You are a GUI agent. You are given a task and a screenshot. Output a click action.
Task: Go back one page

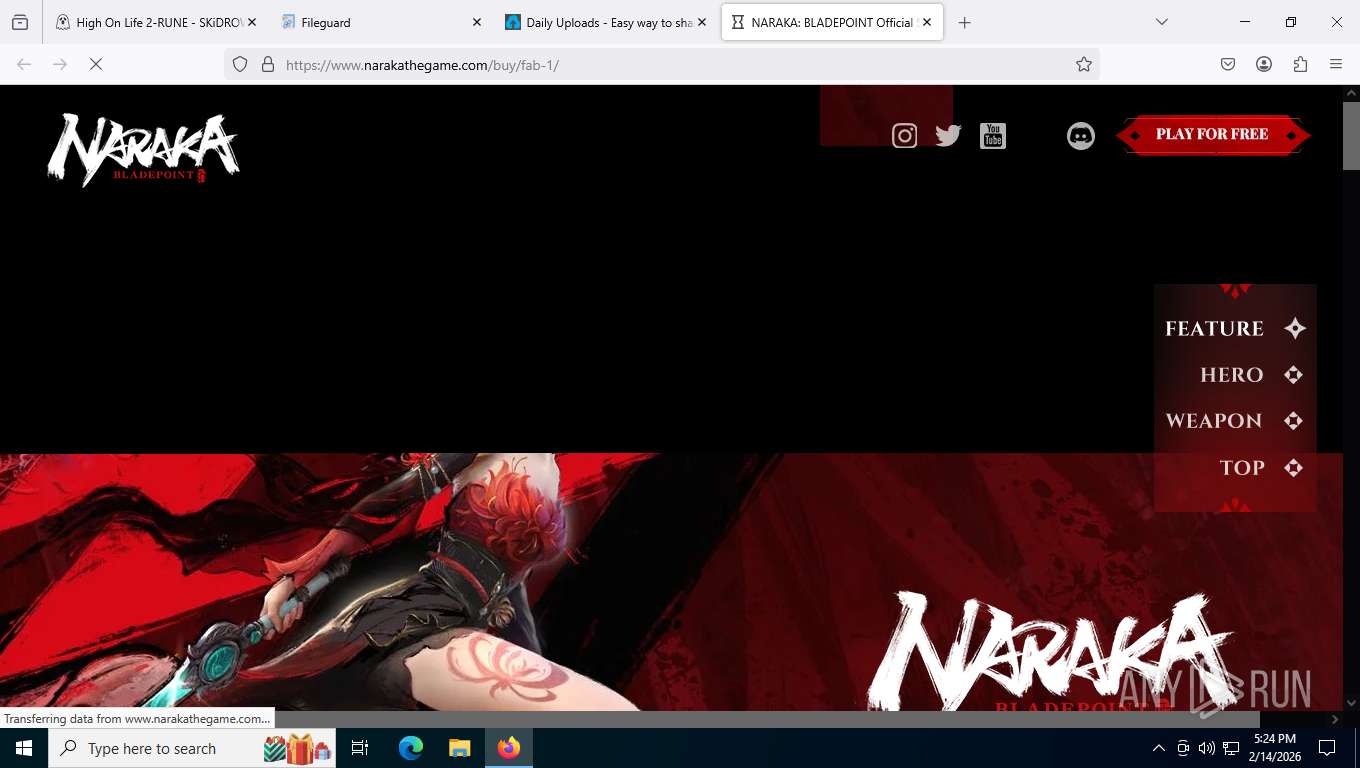coord(24,64)
